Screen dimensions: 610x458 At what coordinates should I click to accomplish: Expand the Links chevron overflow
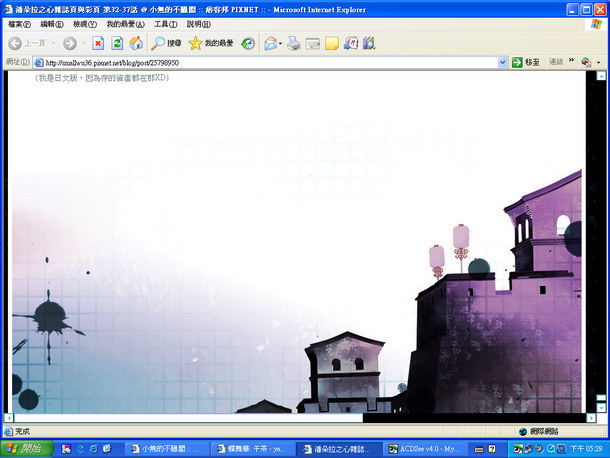[571, 60]
